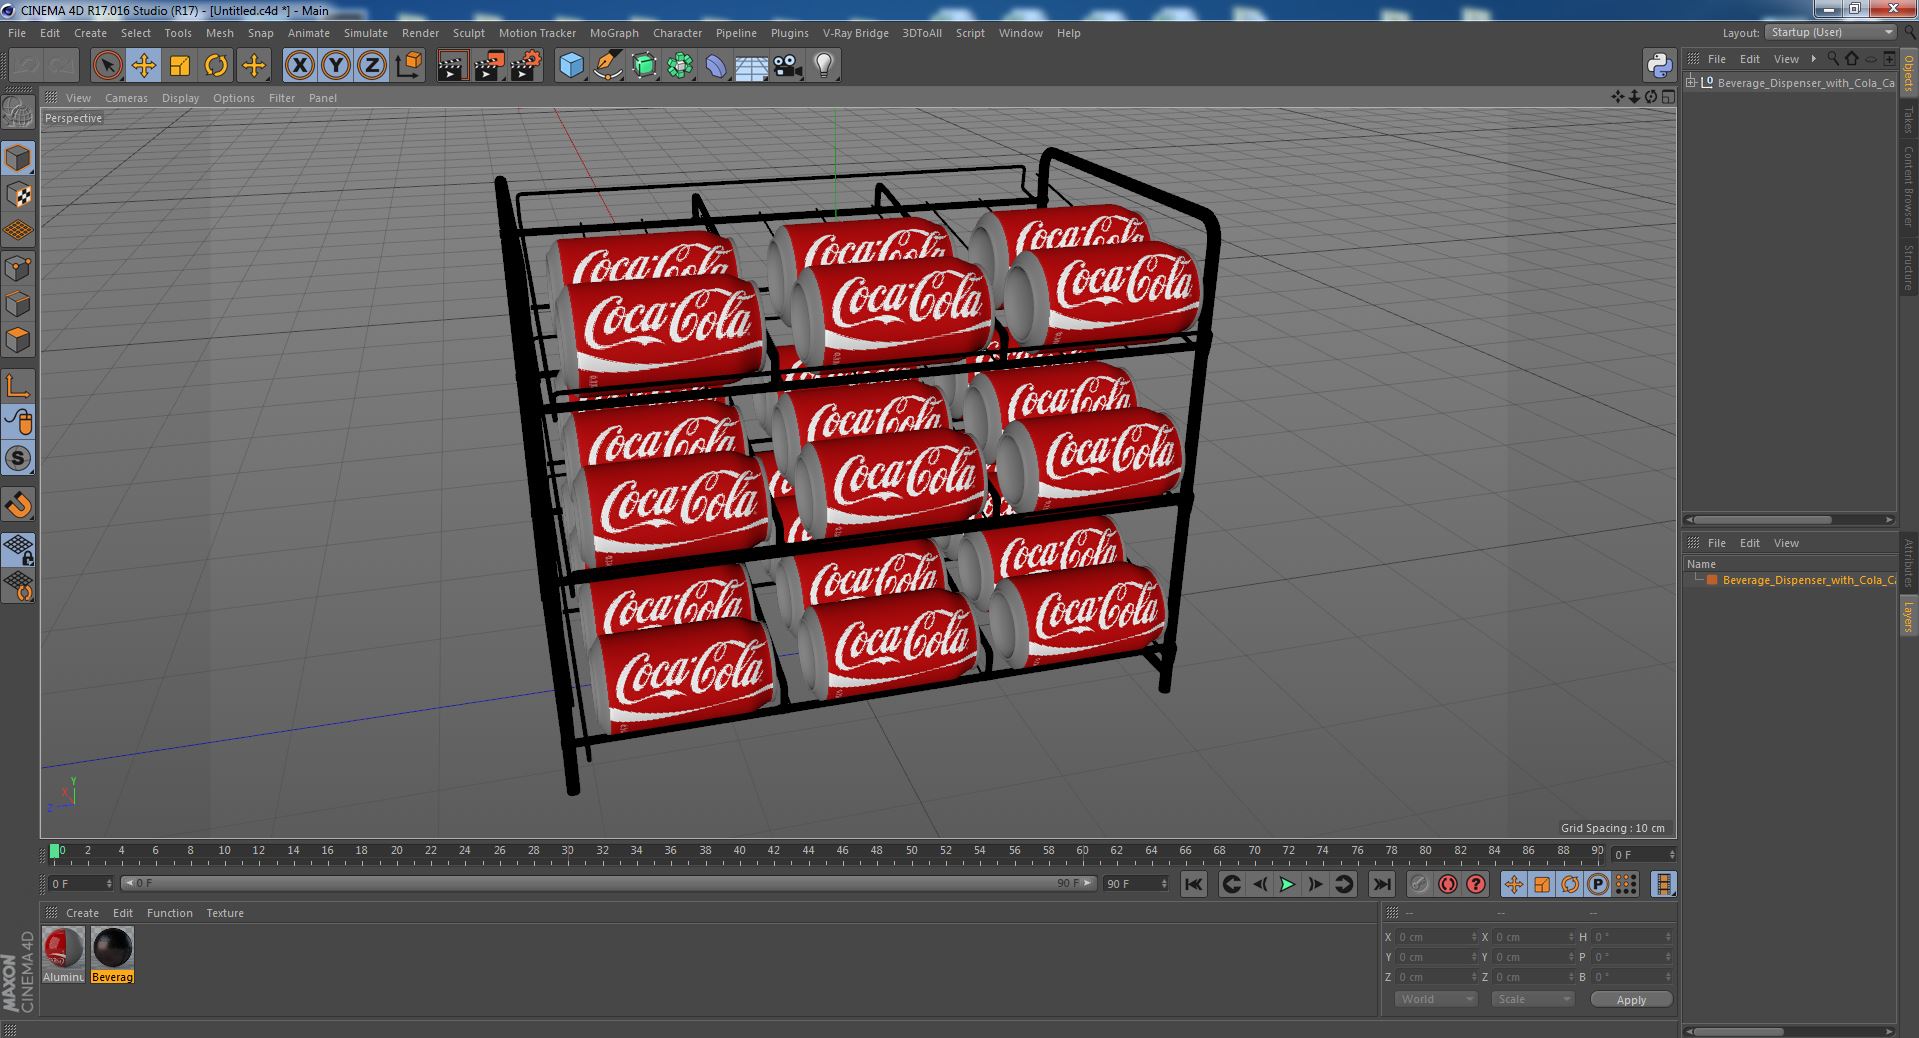Switch to Edges mode
Viewport: 1919px width, 1038px height.
tap(18, 304)
